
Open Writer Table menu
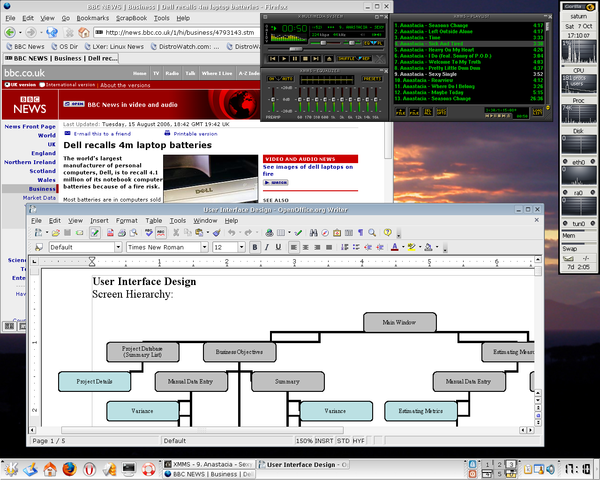tap(153, 220)
